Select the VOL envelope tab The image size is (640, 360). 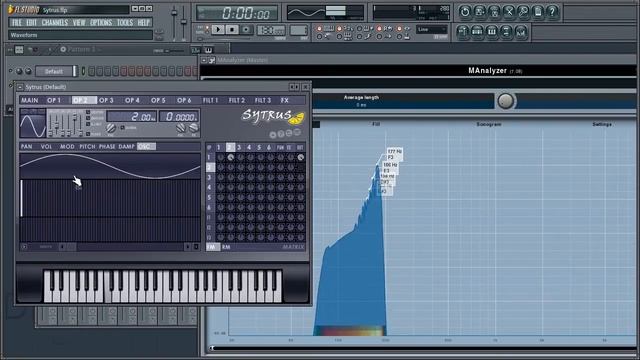point(46,147)
